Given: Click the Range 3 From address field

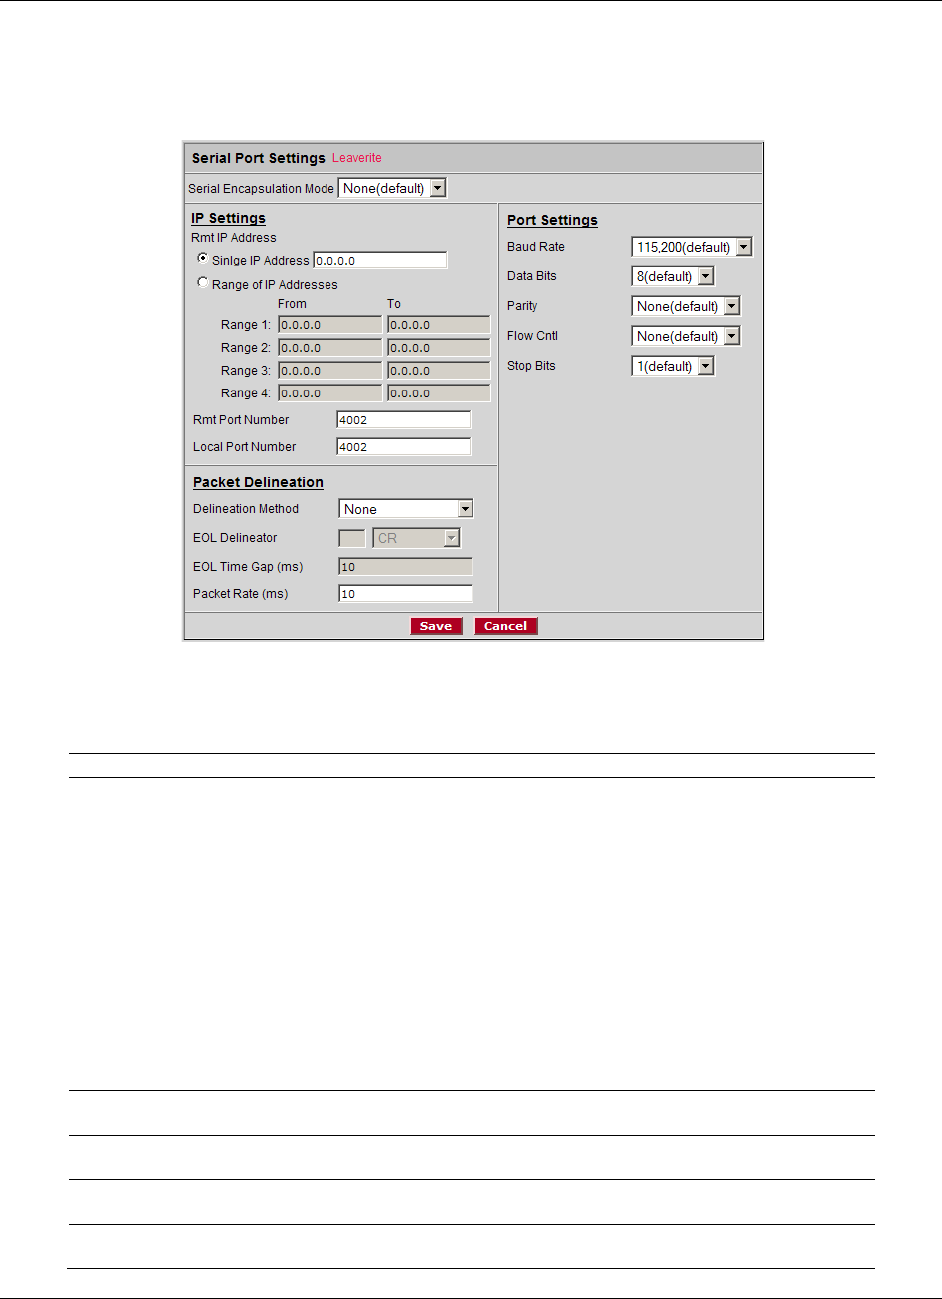Looking at the screenshot, I should [x=330, y=371].
